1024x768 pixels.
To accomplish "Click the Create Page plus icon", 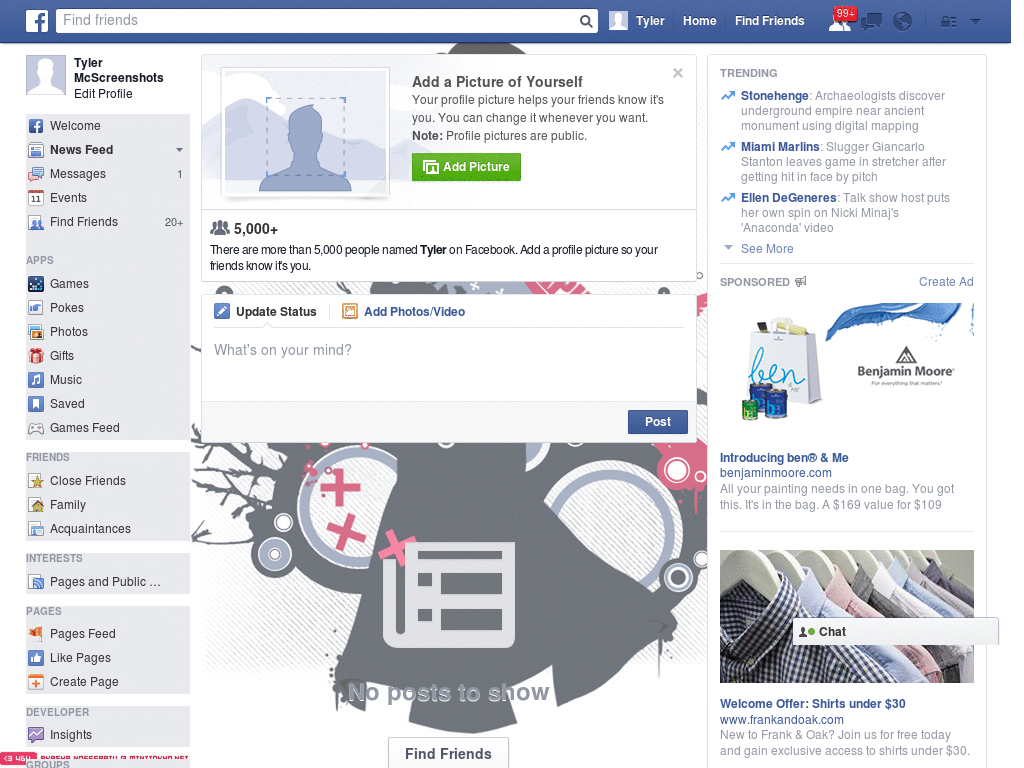I will [36, 682].
